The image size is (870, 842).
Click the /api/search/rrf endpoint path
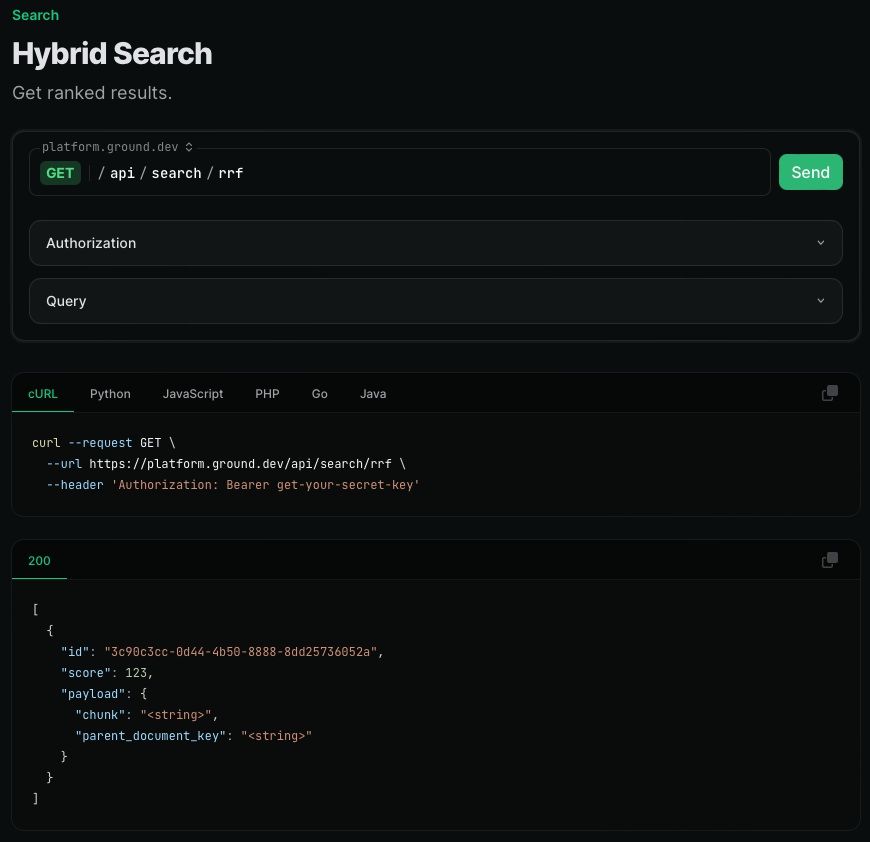coord(171,173)
